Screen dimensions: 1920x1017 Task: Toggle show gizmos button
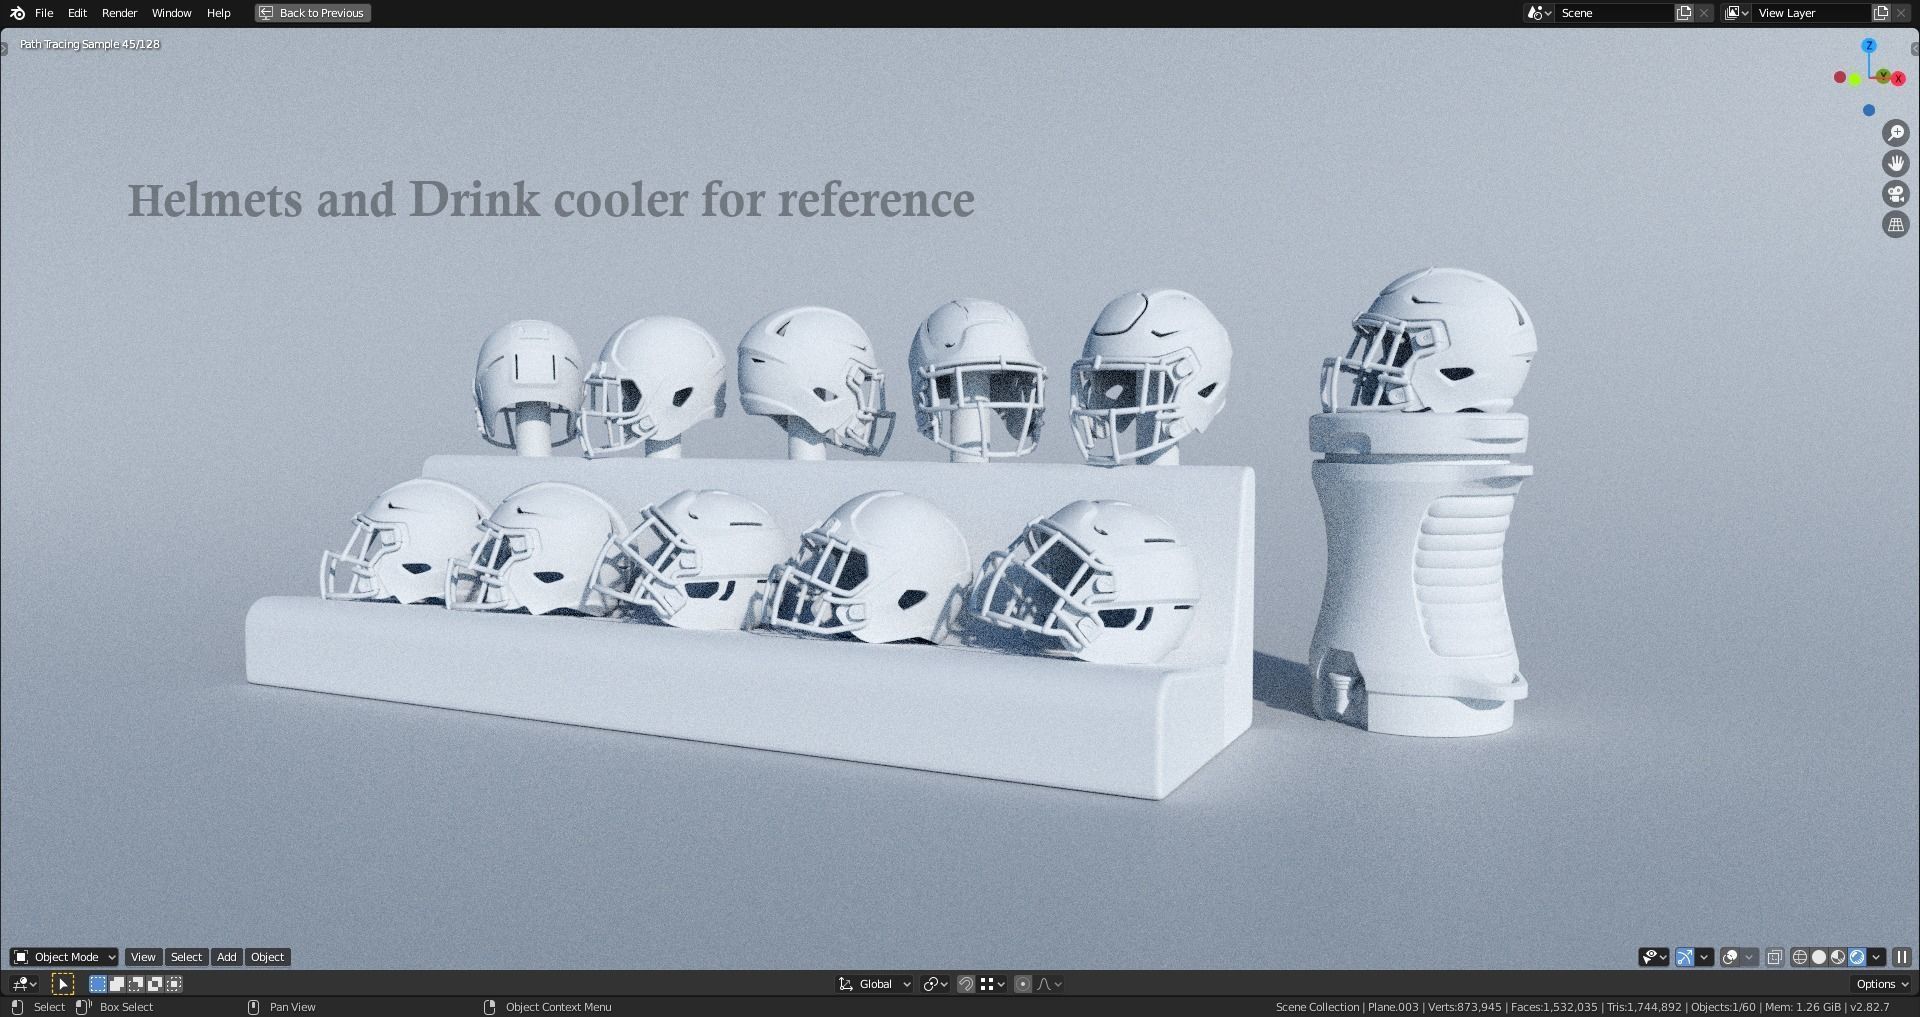point(1685,957)
